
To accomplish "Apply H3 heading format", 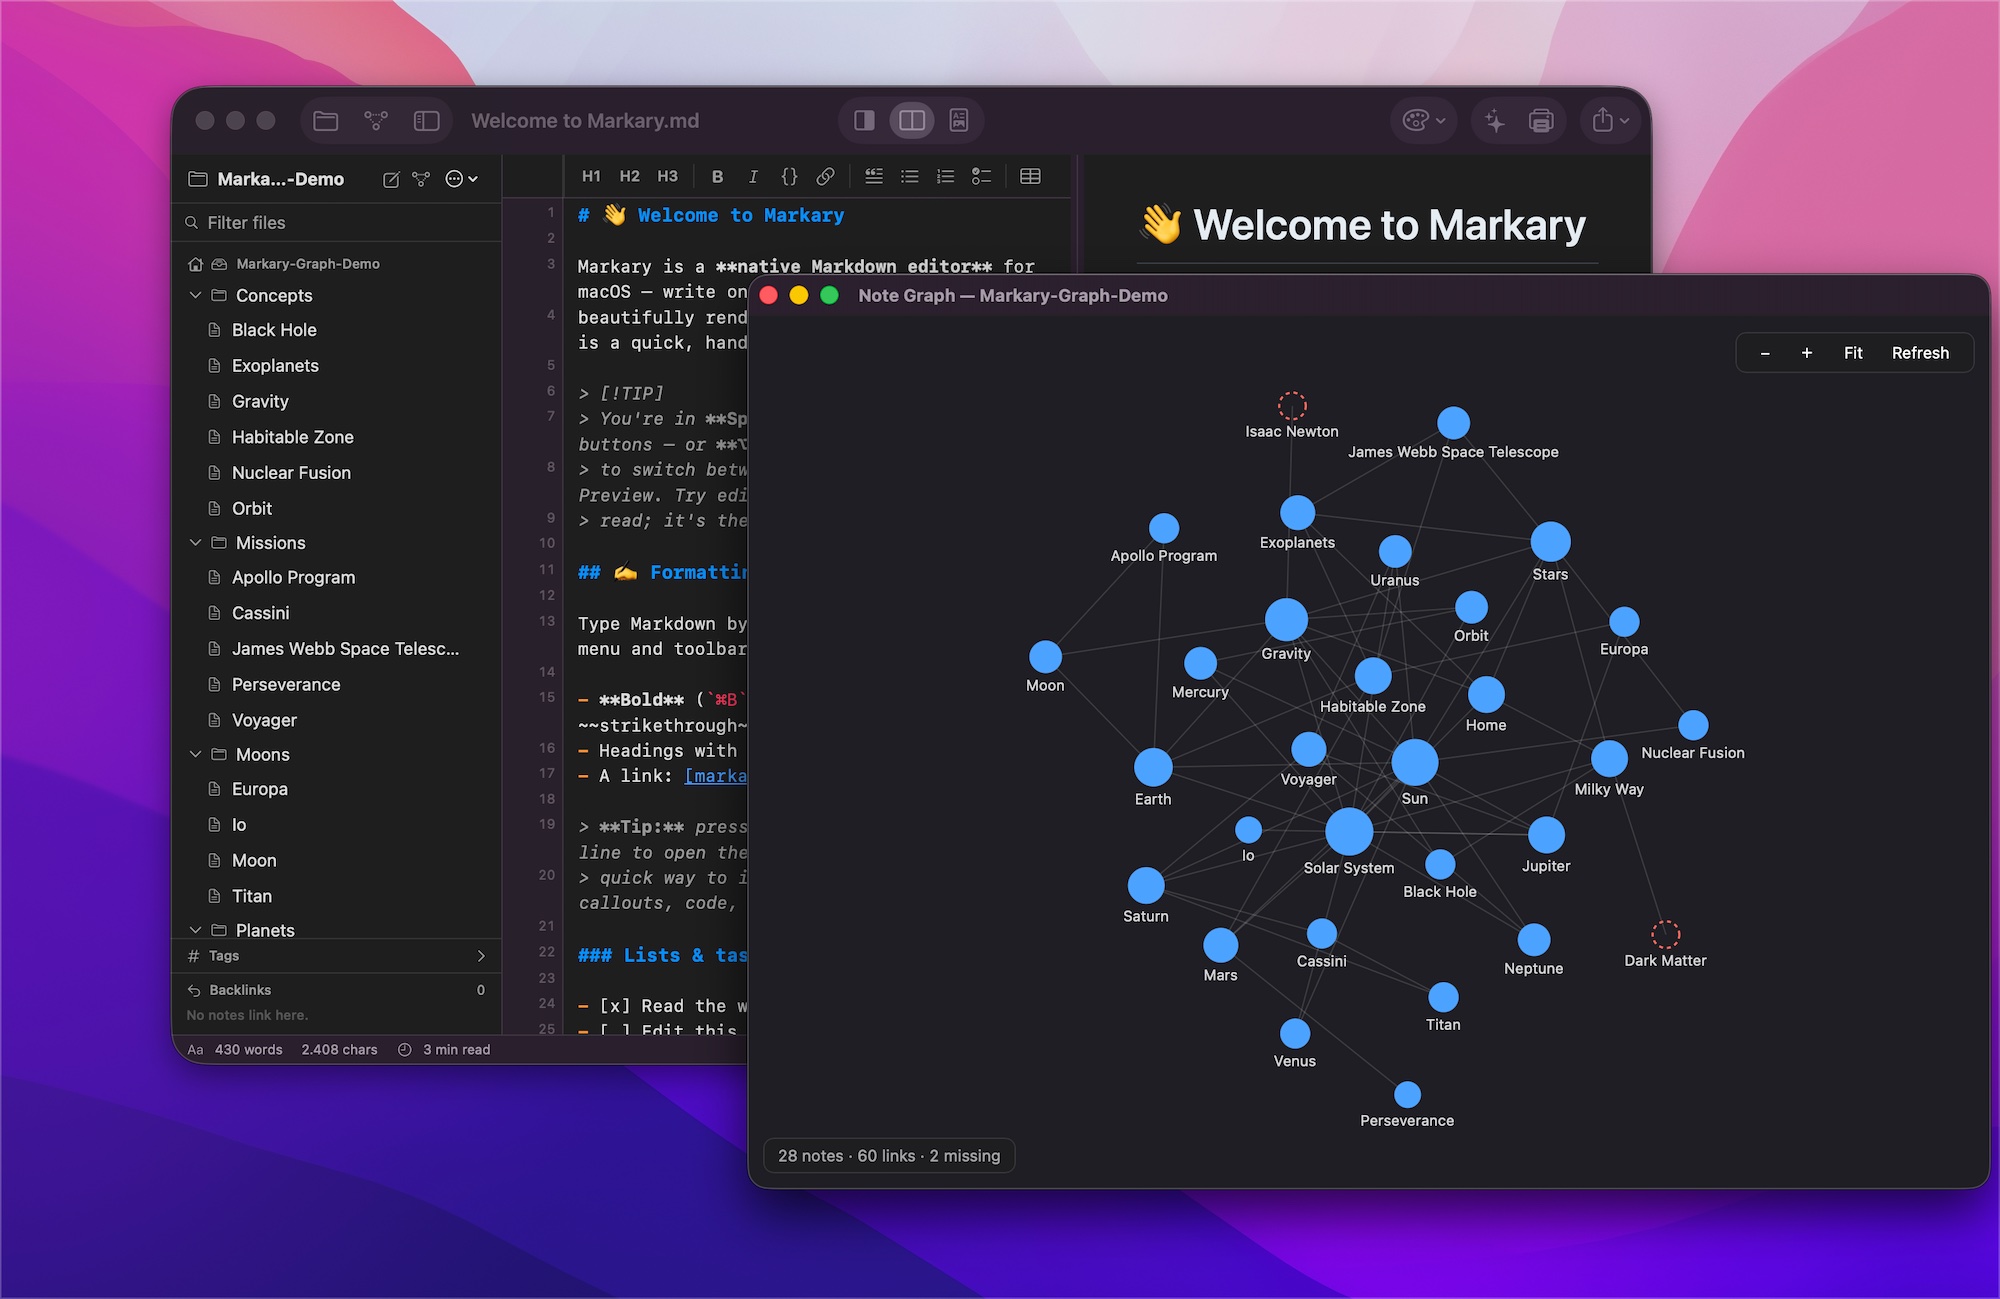I will click(x=667, y=176).
